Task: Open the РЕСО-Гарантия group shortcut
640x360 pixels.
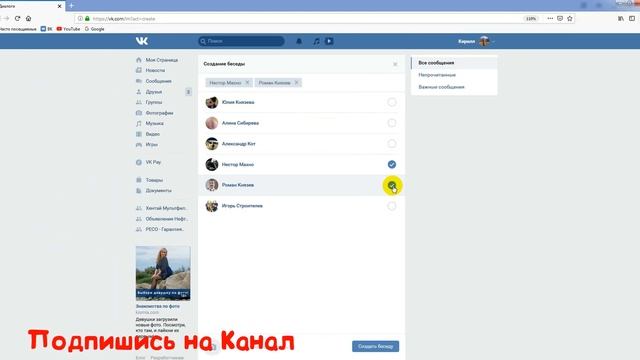Action: coord(160,229)
